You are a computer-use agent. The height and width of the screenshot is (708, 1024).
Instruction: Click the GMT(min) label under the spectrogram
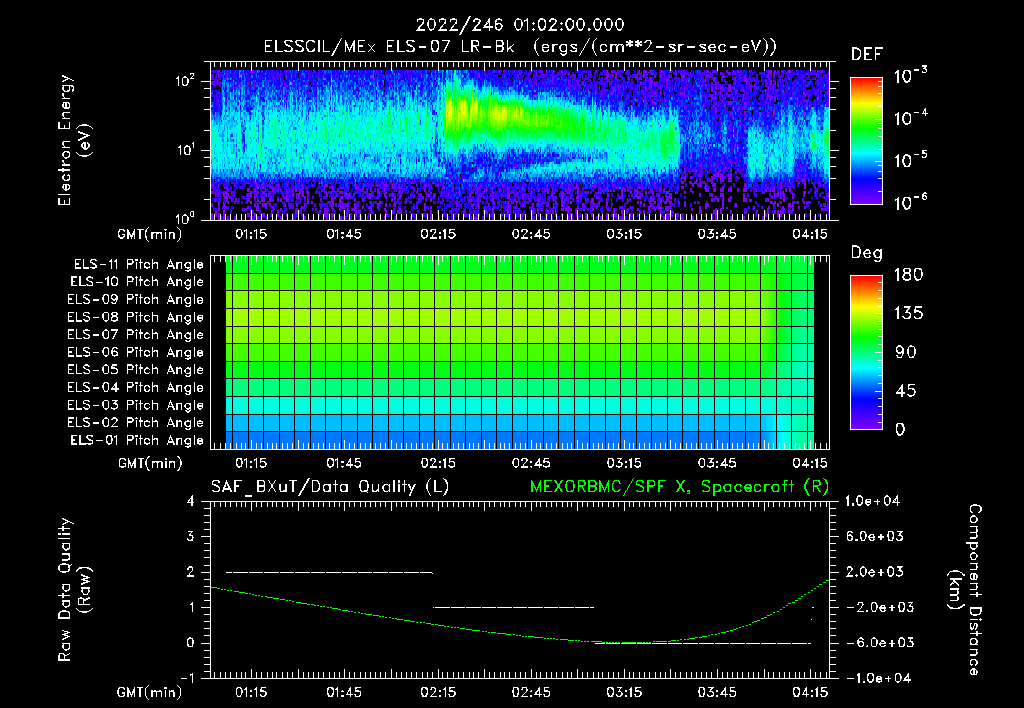[x=150, y=234]
